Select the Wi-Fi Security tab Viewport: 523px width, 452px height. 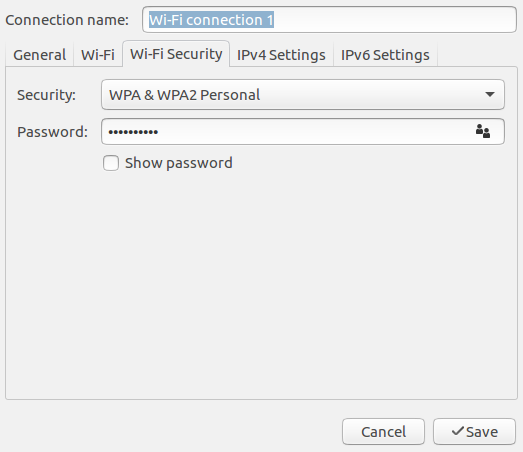click(x=176, y=54)
